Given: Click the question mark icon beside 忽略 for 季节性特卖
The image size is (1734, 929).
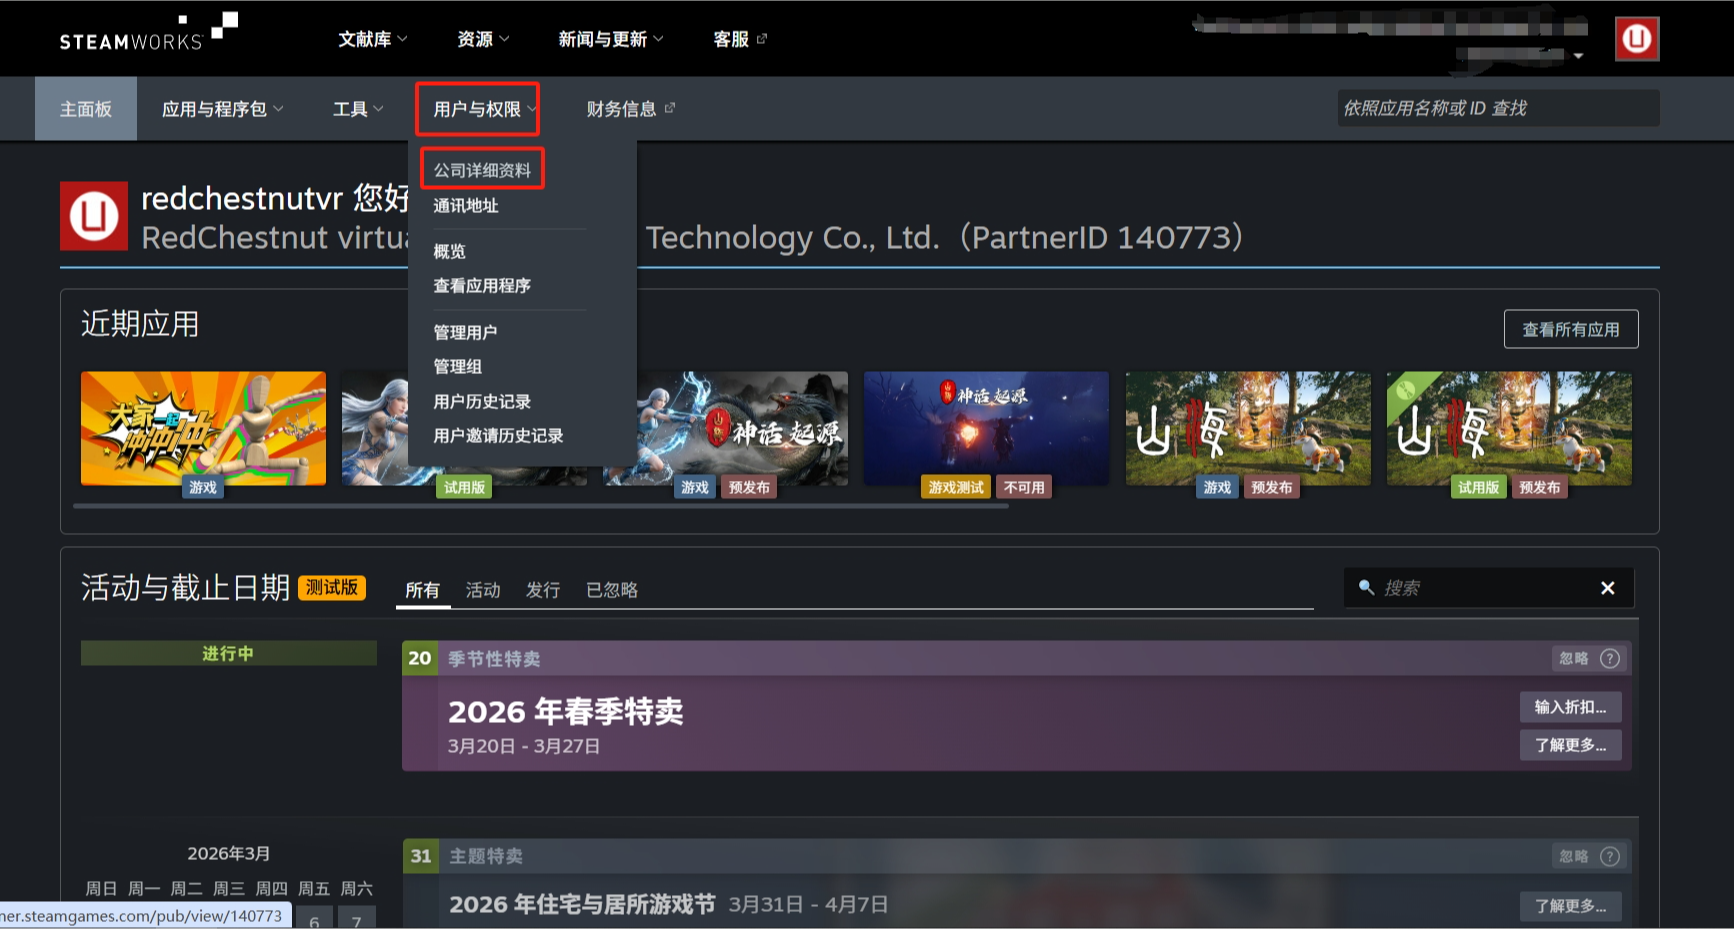Looking at the screenshot, I should pyautogui.click(x=1610, y=658).
